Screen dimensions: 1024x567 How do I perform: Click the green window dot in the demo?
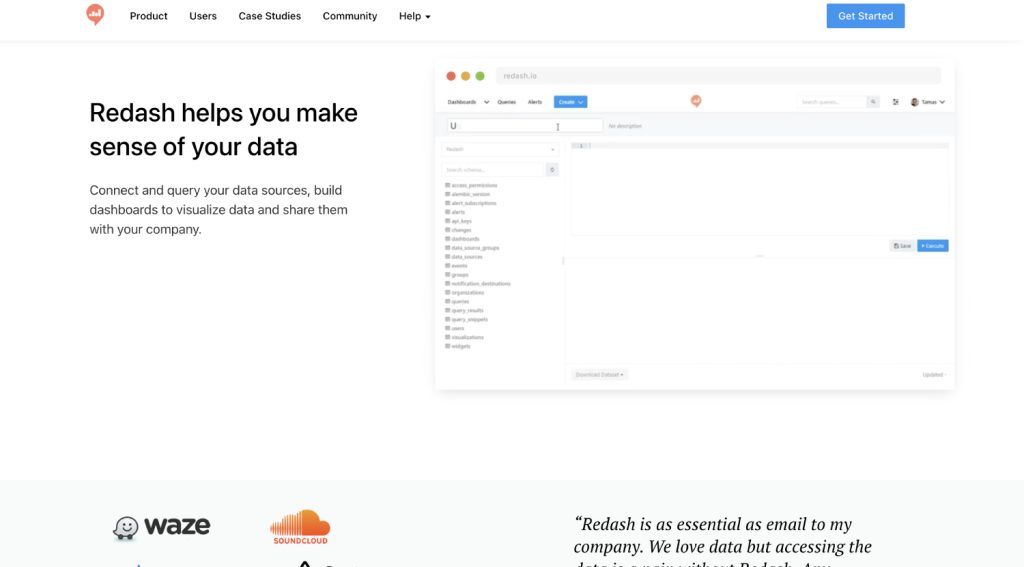coord(480,76)
